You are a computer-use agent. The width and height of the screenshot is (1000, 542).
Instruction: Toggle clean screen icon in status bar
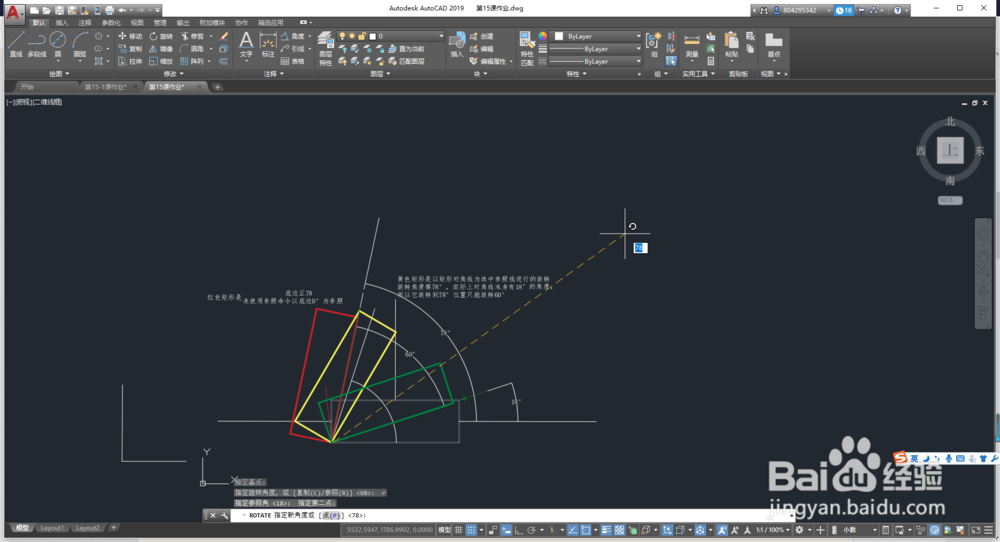click(x=976, y=530)
